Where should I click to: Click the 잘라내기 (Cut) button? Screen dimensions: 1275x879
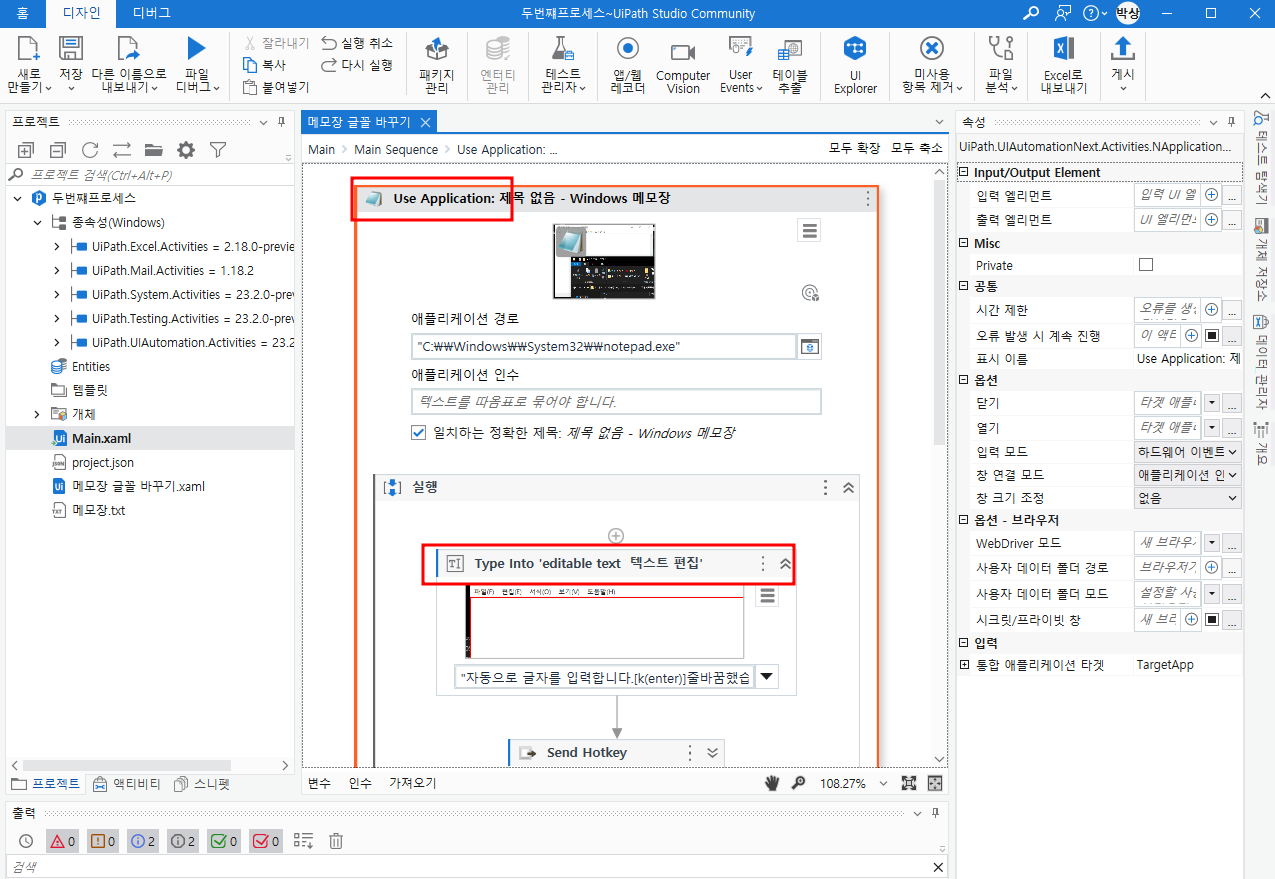(x=276, y=43)
